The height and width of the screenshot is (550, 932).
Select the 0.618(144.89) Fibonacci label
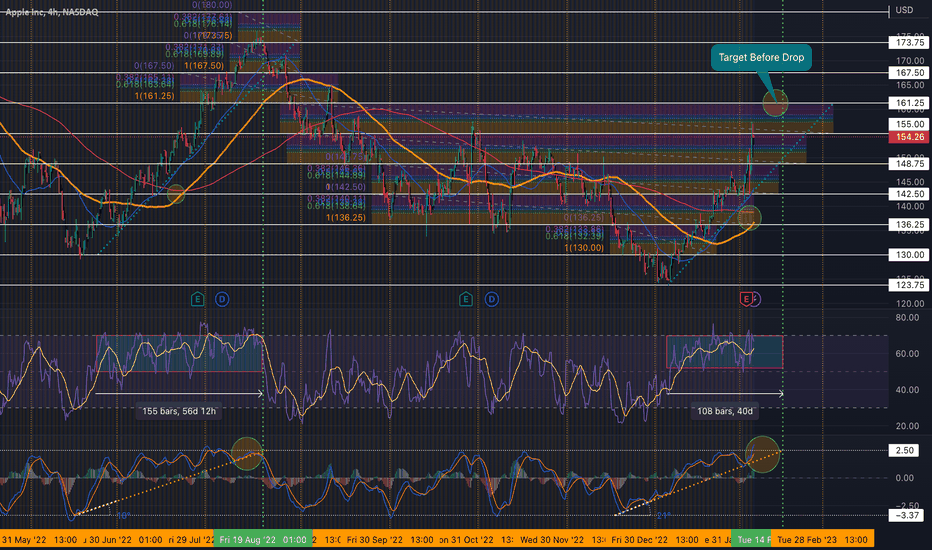[336, 175]
